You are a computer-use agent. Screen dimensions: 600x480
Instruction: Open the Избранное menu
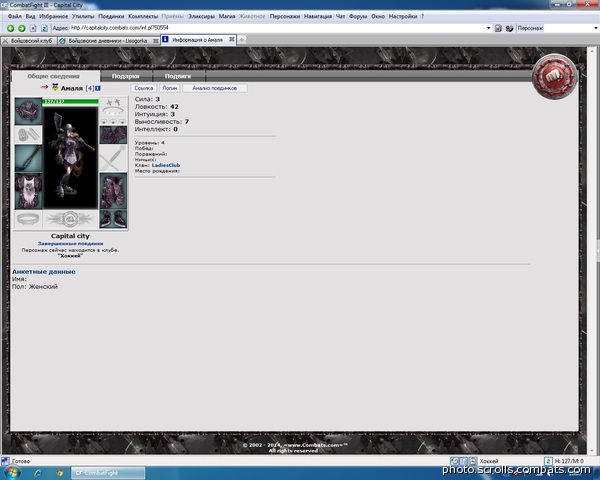click(54, 16)
